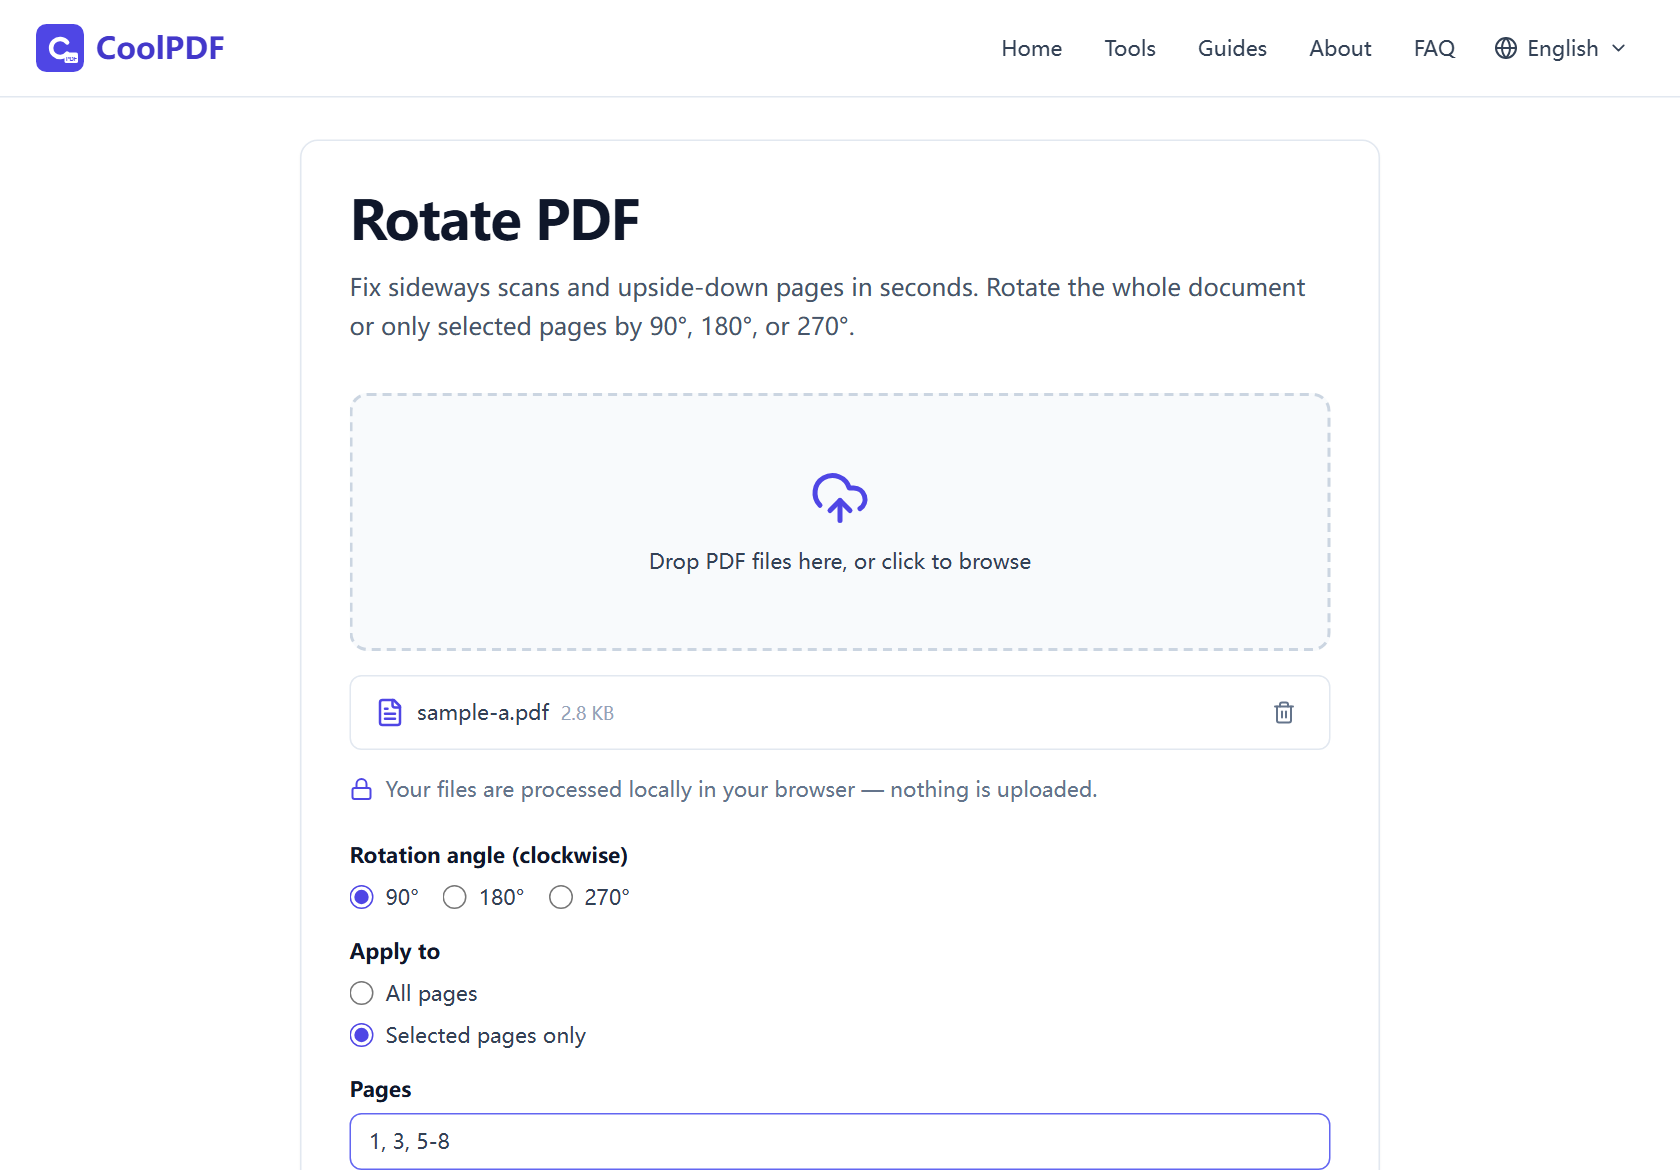Click the CoolPDF brand name link
The height and width of the screenshot is (1170, 1680).
pos(160,48)
